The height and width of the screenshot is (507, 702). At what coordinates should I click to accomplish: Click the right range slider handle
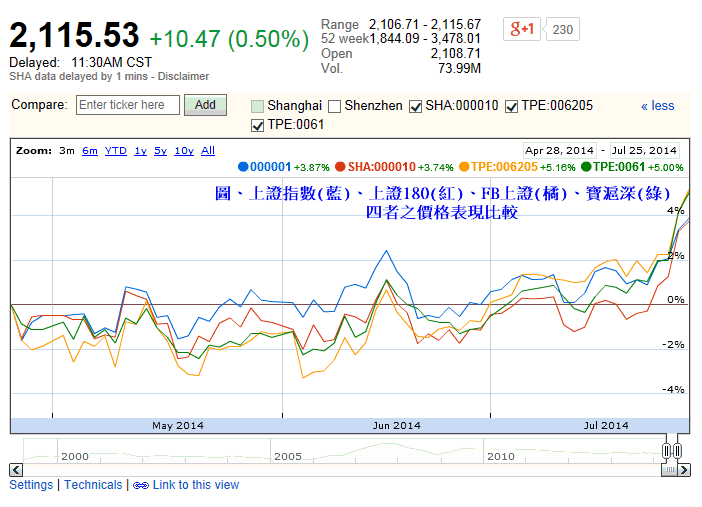tap(677, 451)
